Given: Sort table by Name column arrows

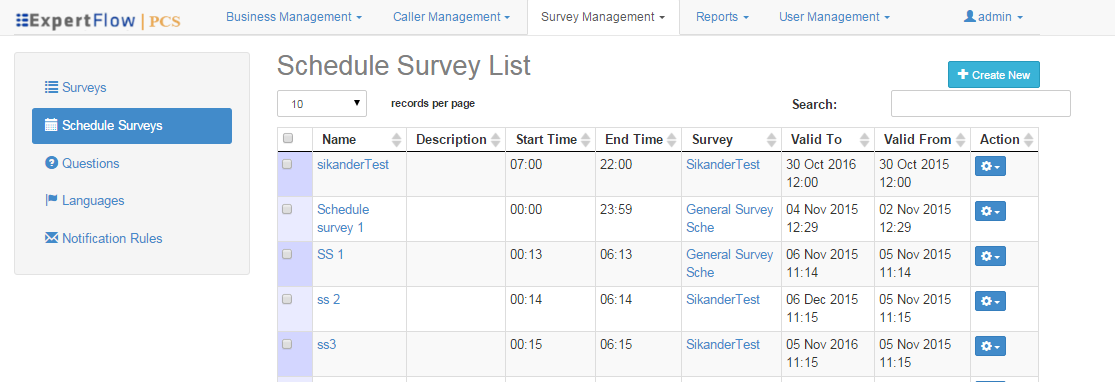Looking at the screenshot, I should 396,140.
